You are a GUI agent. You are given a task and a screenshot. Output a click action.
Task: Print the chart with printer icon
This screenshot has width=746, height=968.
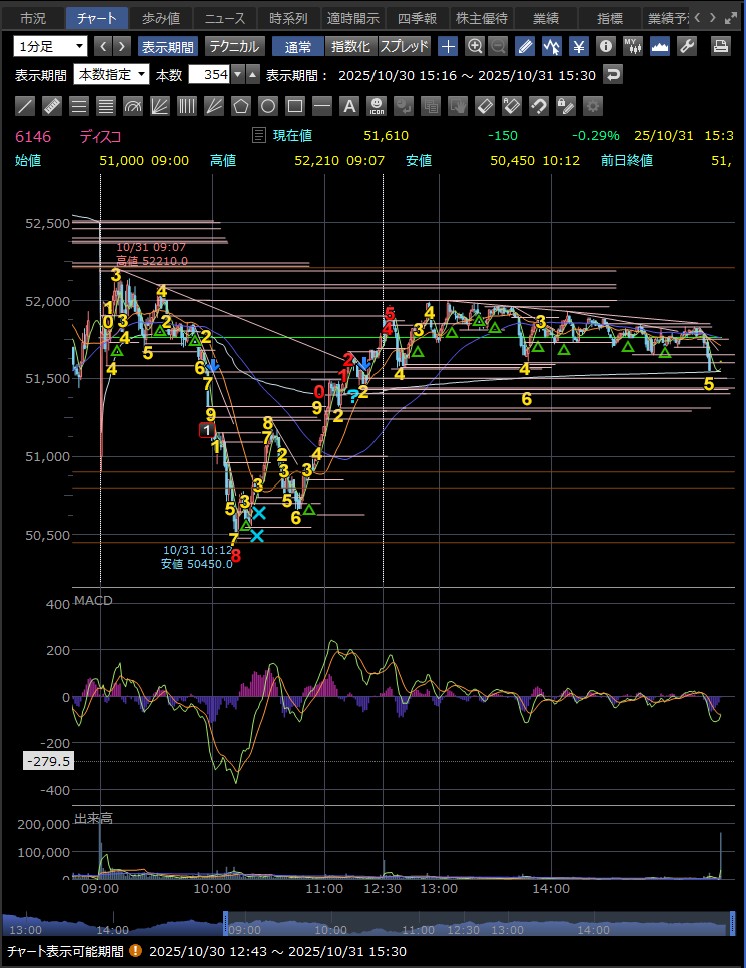720,46
